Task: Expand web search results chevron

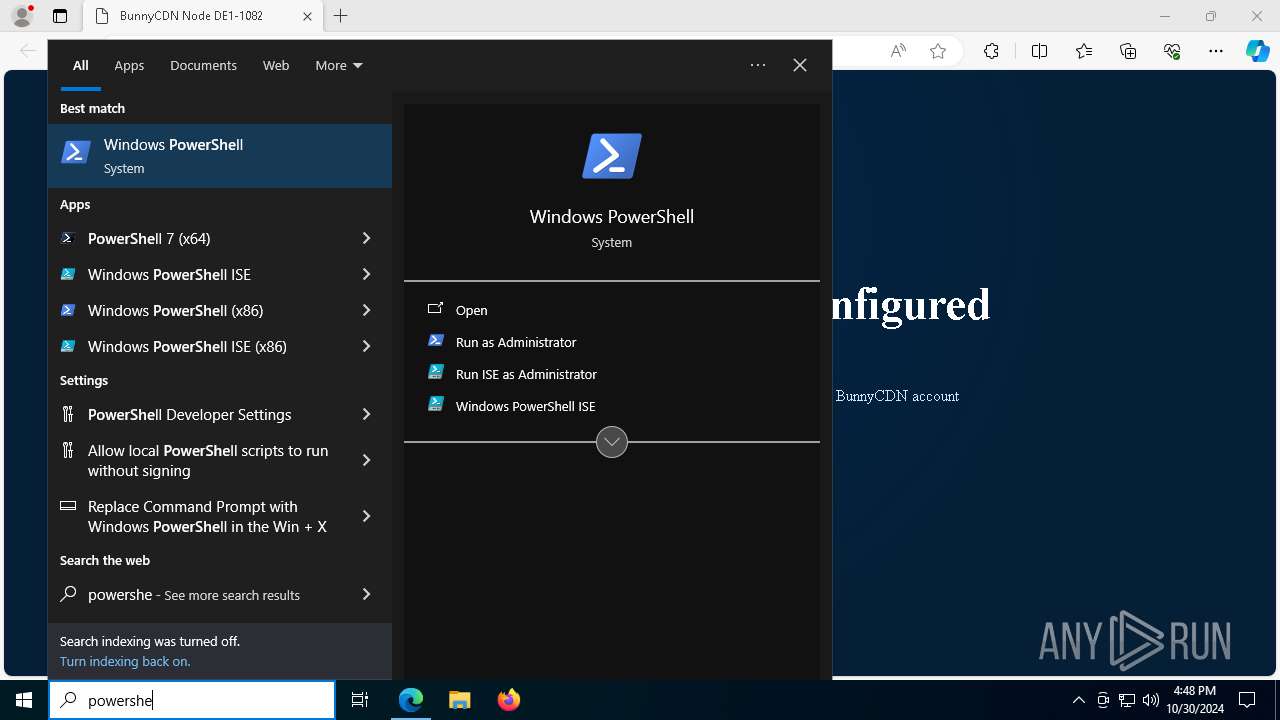Action: [366, 594]
